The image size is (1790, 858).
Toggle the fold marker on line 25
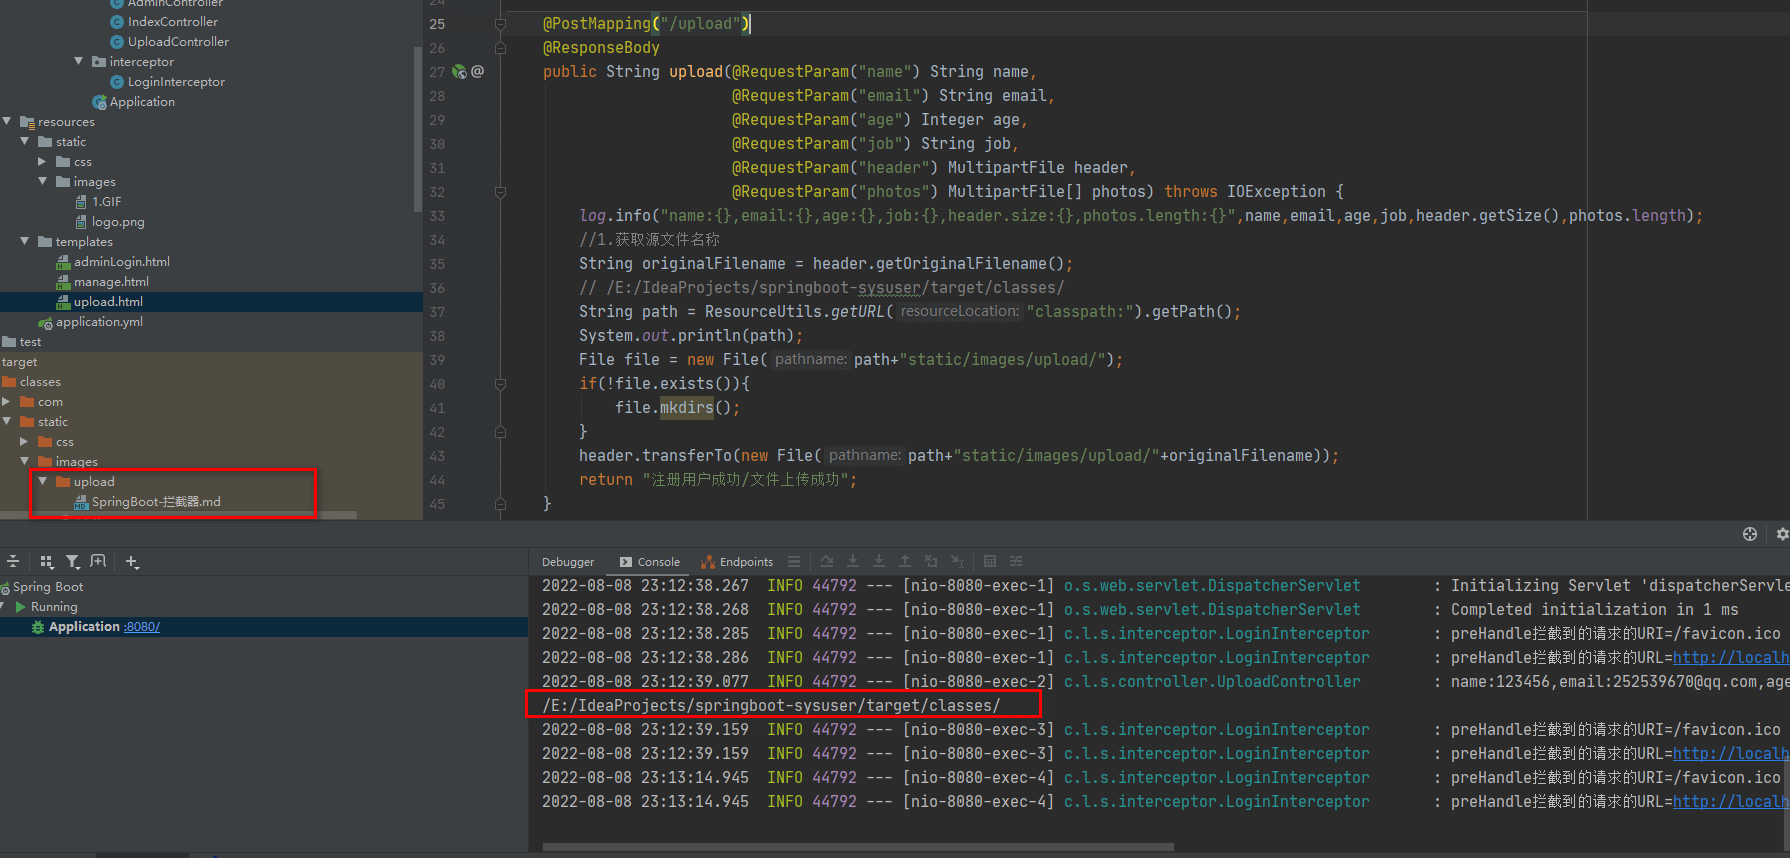[x=500, y=24]
